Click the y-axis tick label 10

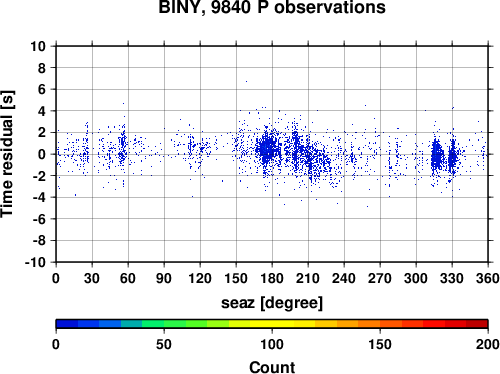click(38, 46)
